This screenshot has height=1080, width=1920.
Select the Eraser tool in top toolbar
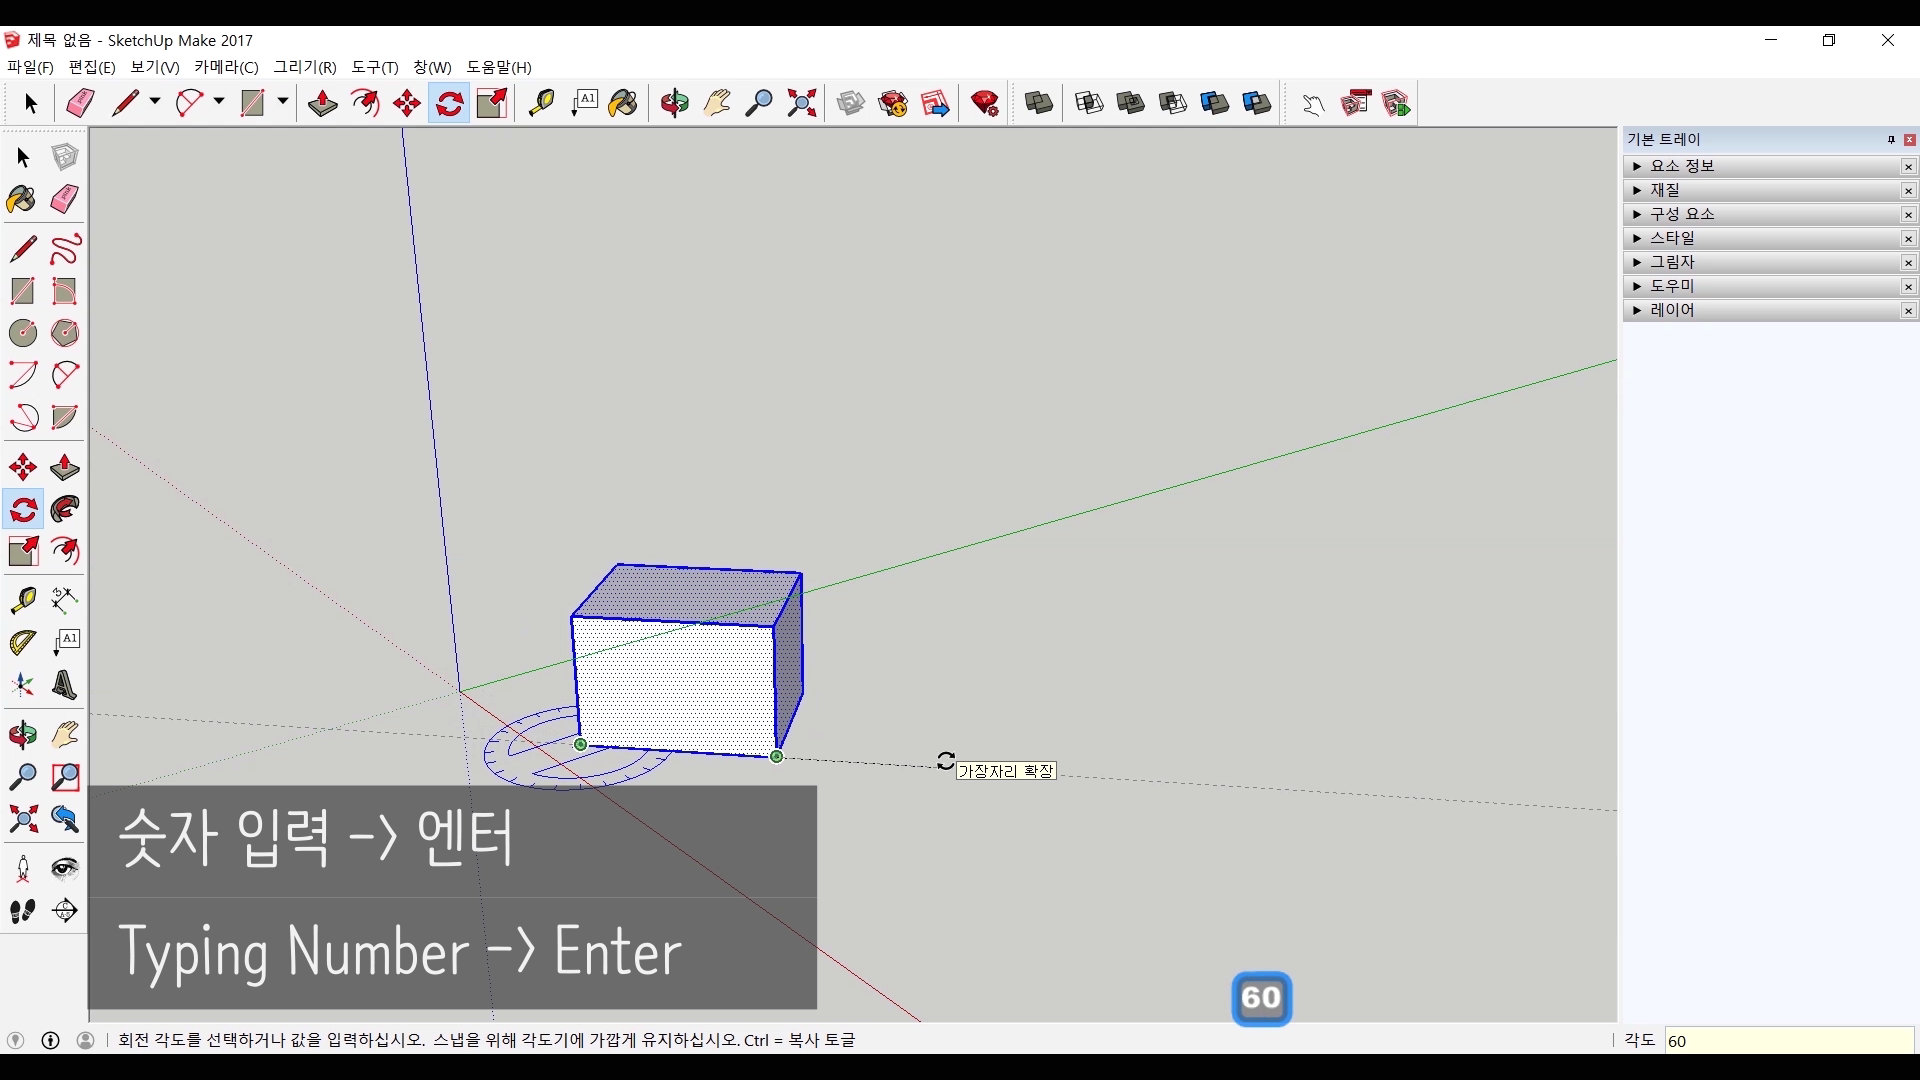pyautogui.click(x=80, y=103)
